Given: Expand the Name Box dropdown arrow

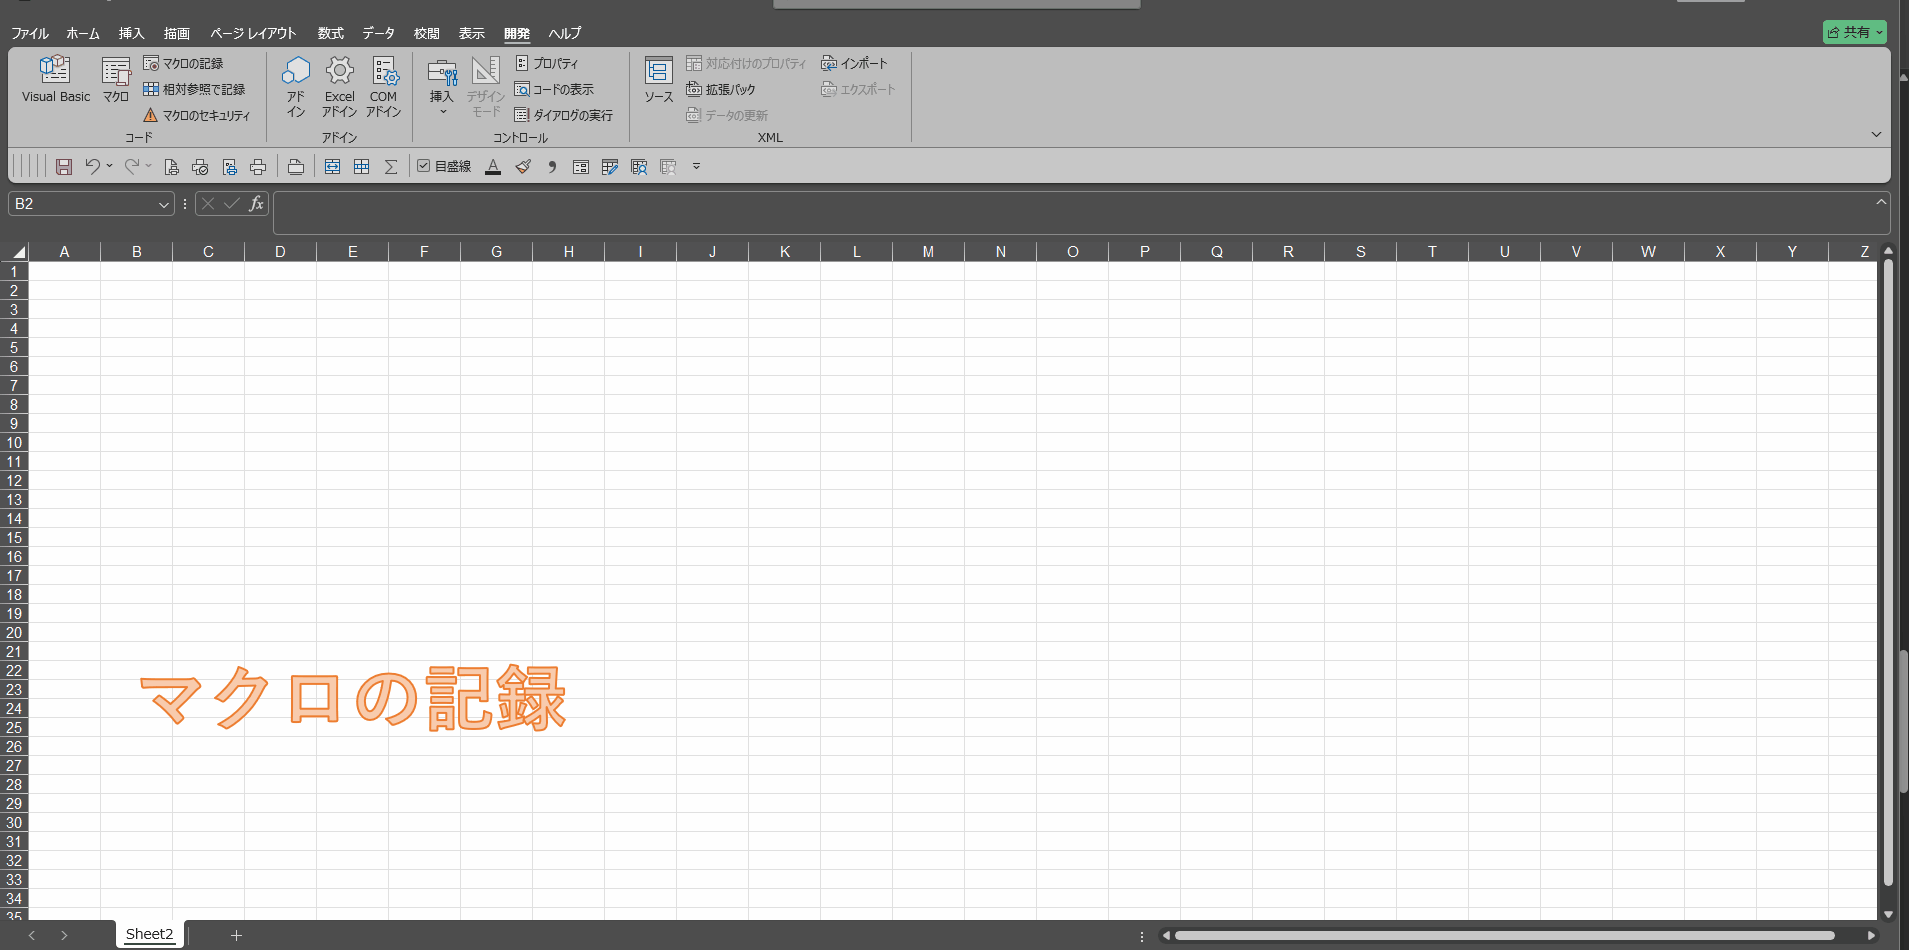Looking at the screenshot, I should click(164, 204).
